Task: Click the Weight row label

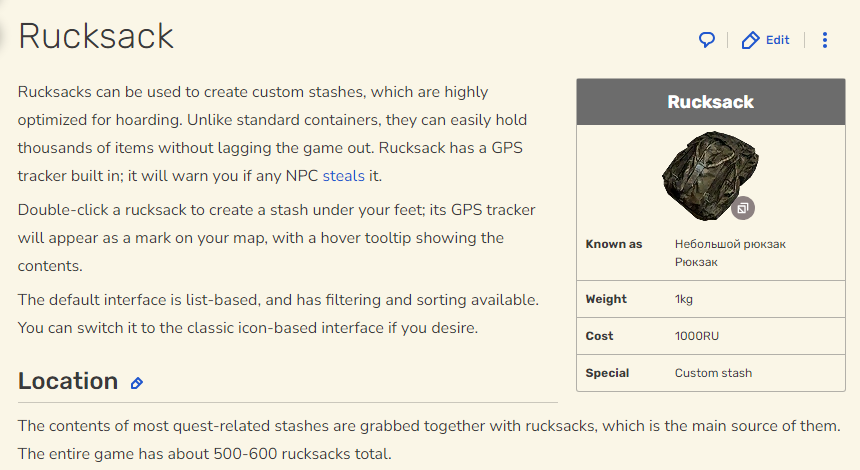Action: 606,299
